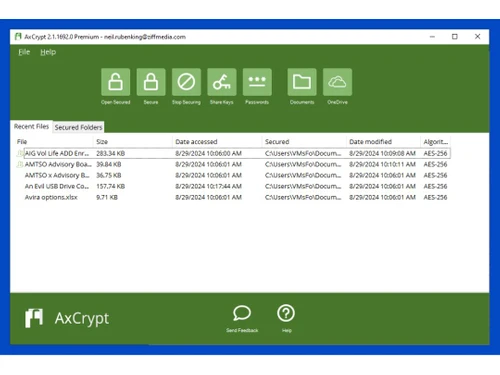Click the Open Secured unlocked padlock icon
This screenshot has height=375, width=500.
click(115, 82)
